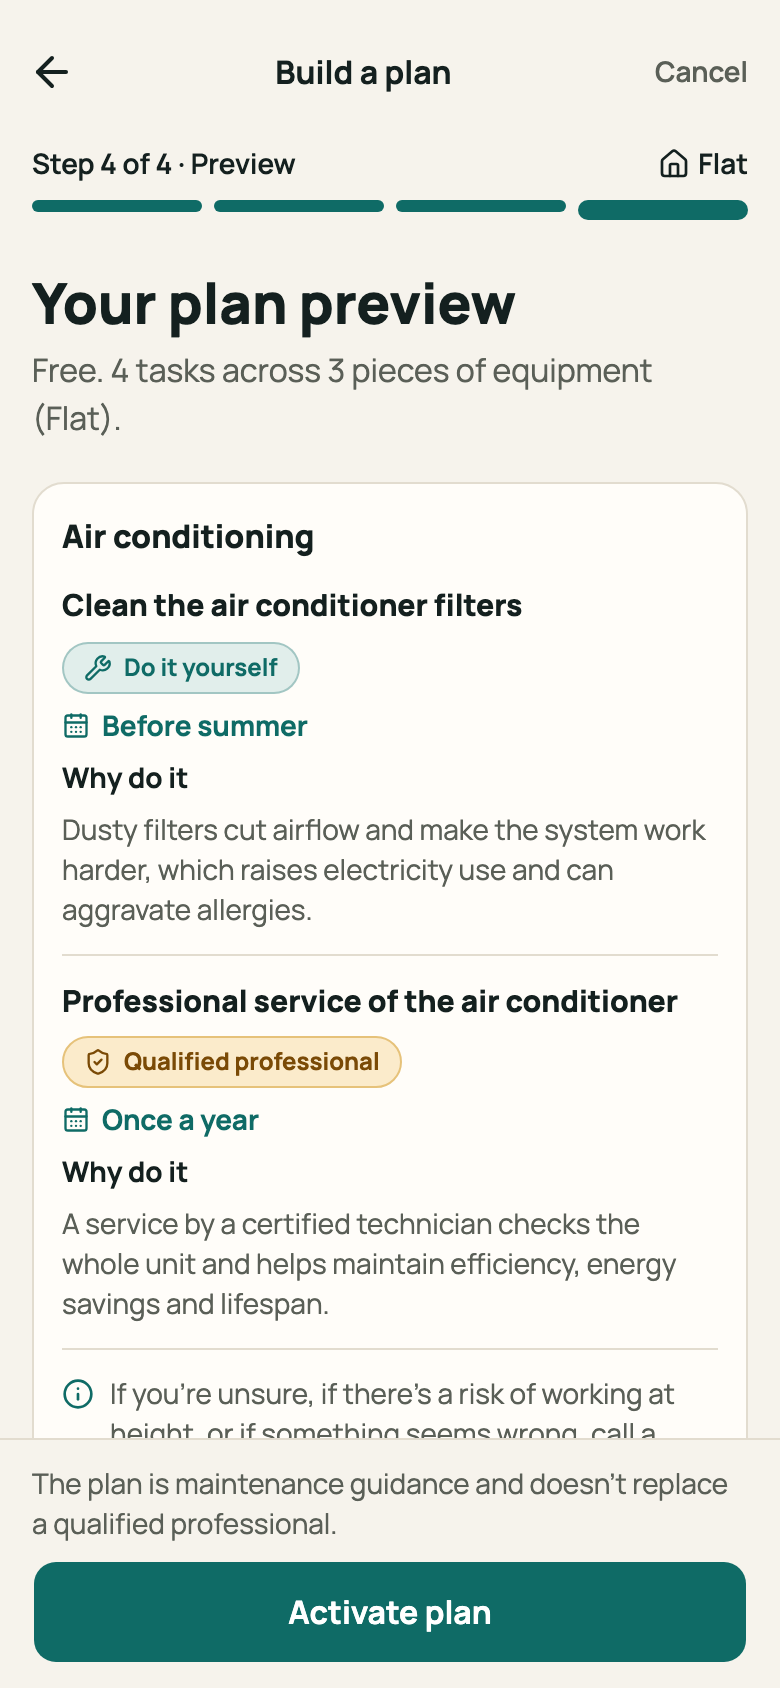Cancel building the plan
Screen dimensions: 780x1688
(x=701, y=72)
